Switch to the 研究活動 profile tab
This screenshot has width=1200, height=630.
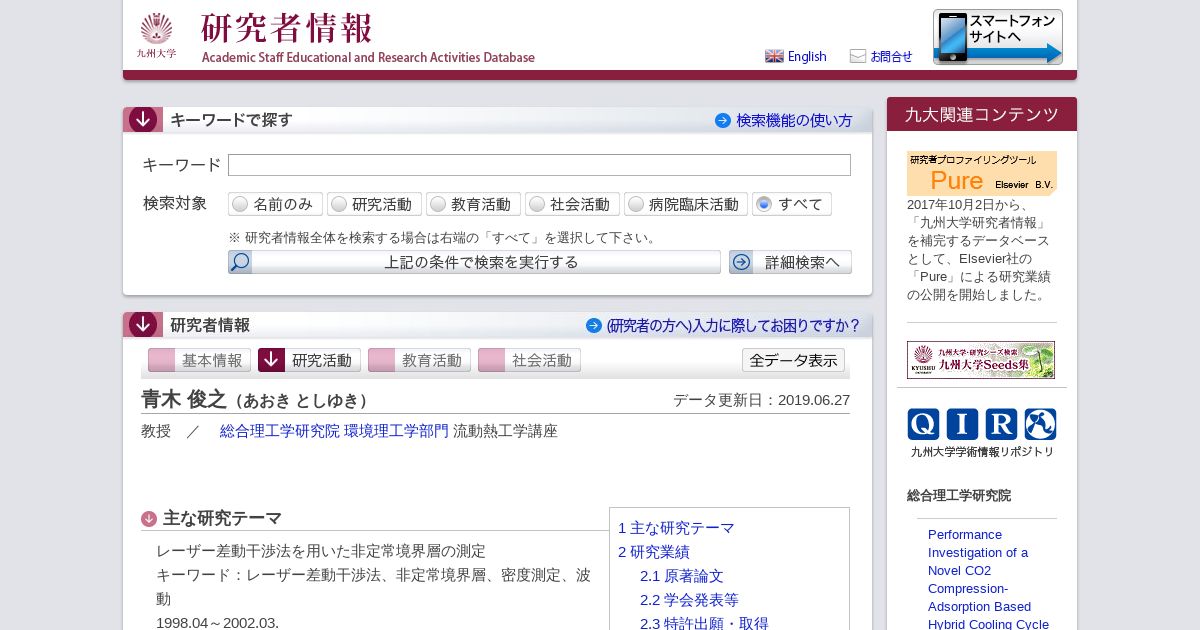pos(309,360)
